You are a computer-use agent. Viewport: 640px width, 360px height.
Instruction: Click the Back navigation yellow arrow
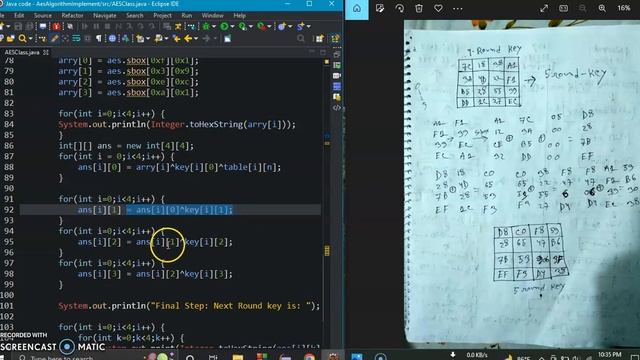coord(188,38)
